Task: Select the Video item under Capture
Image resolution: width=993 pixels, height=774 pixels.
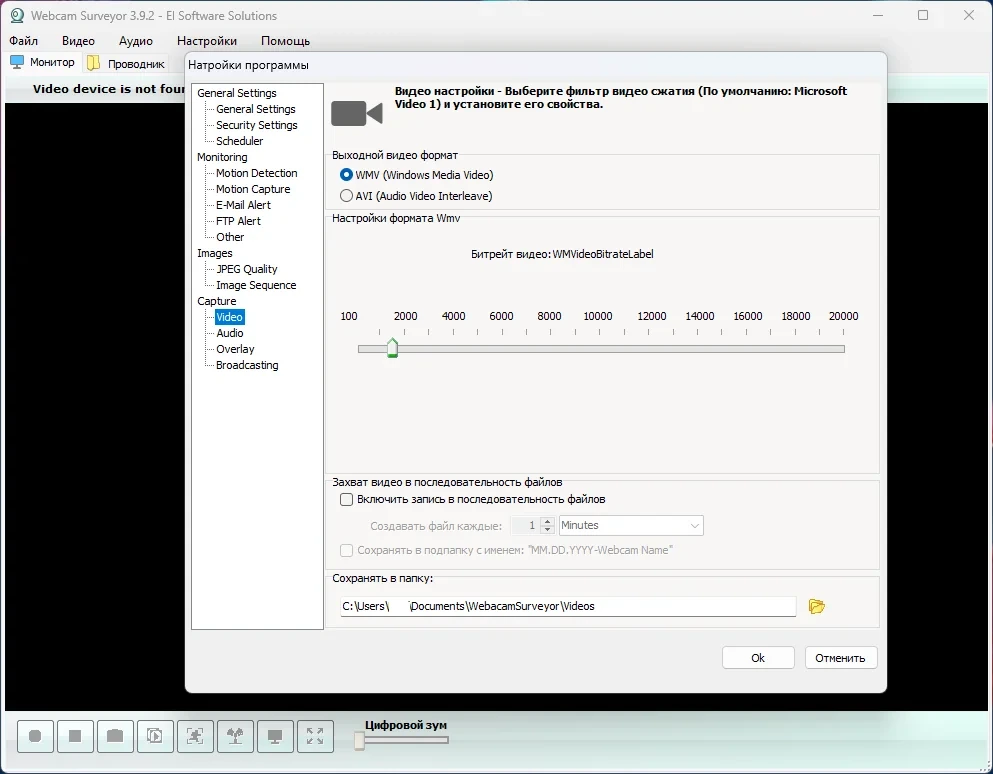Action: point(229,317)
